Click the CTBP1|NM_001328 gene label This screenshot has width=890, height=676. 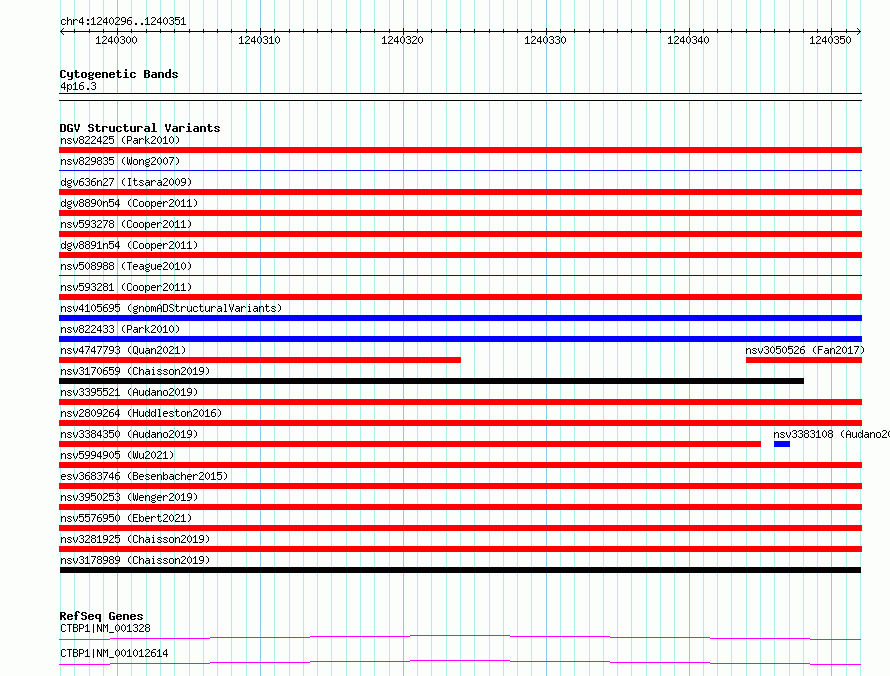point(105,628)
